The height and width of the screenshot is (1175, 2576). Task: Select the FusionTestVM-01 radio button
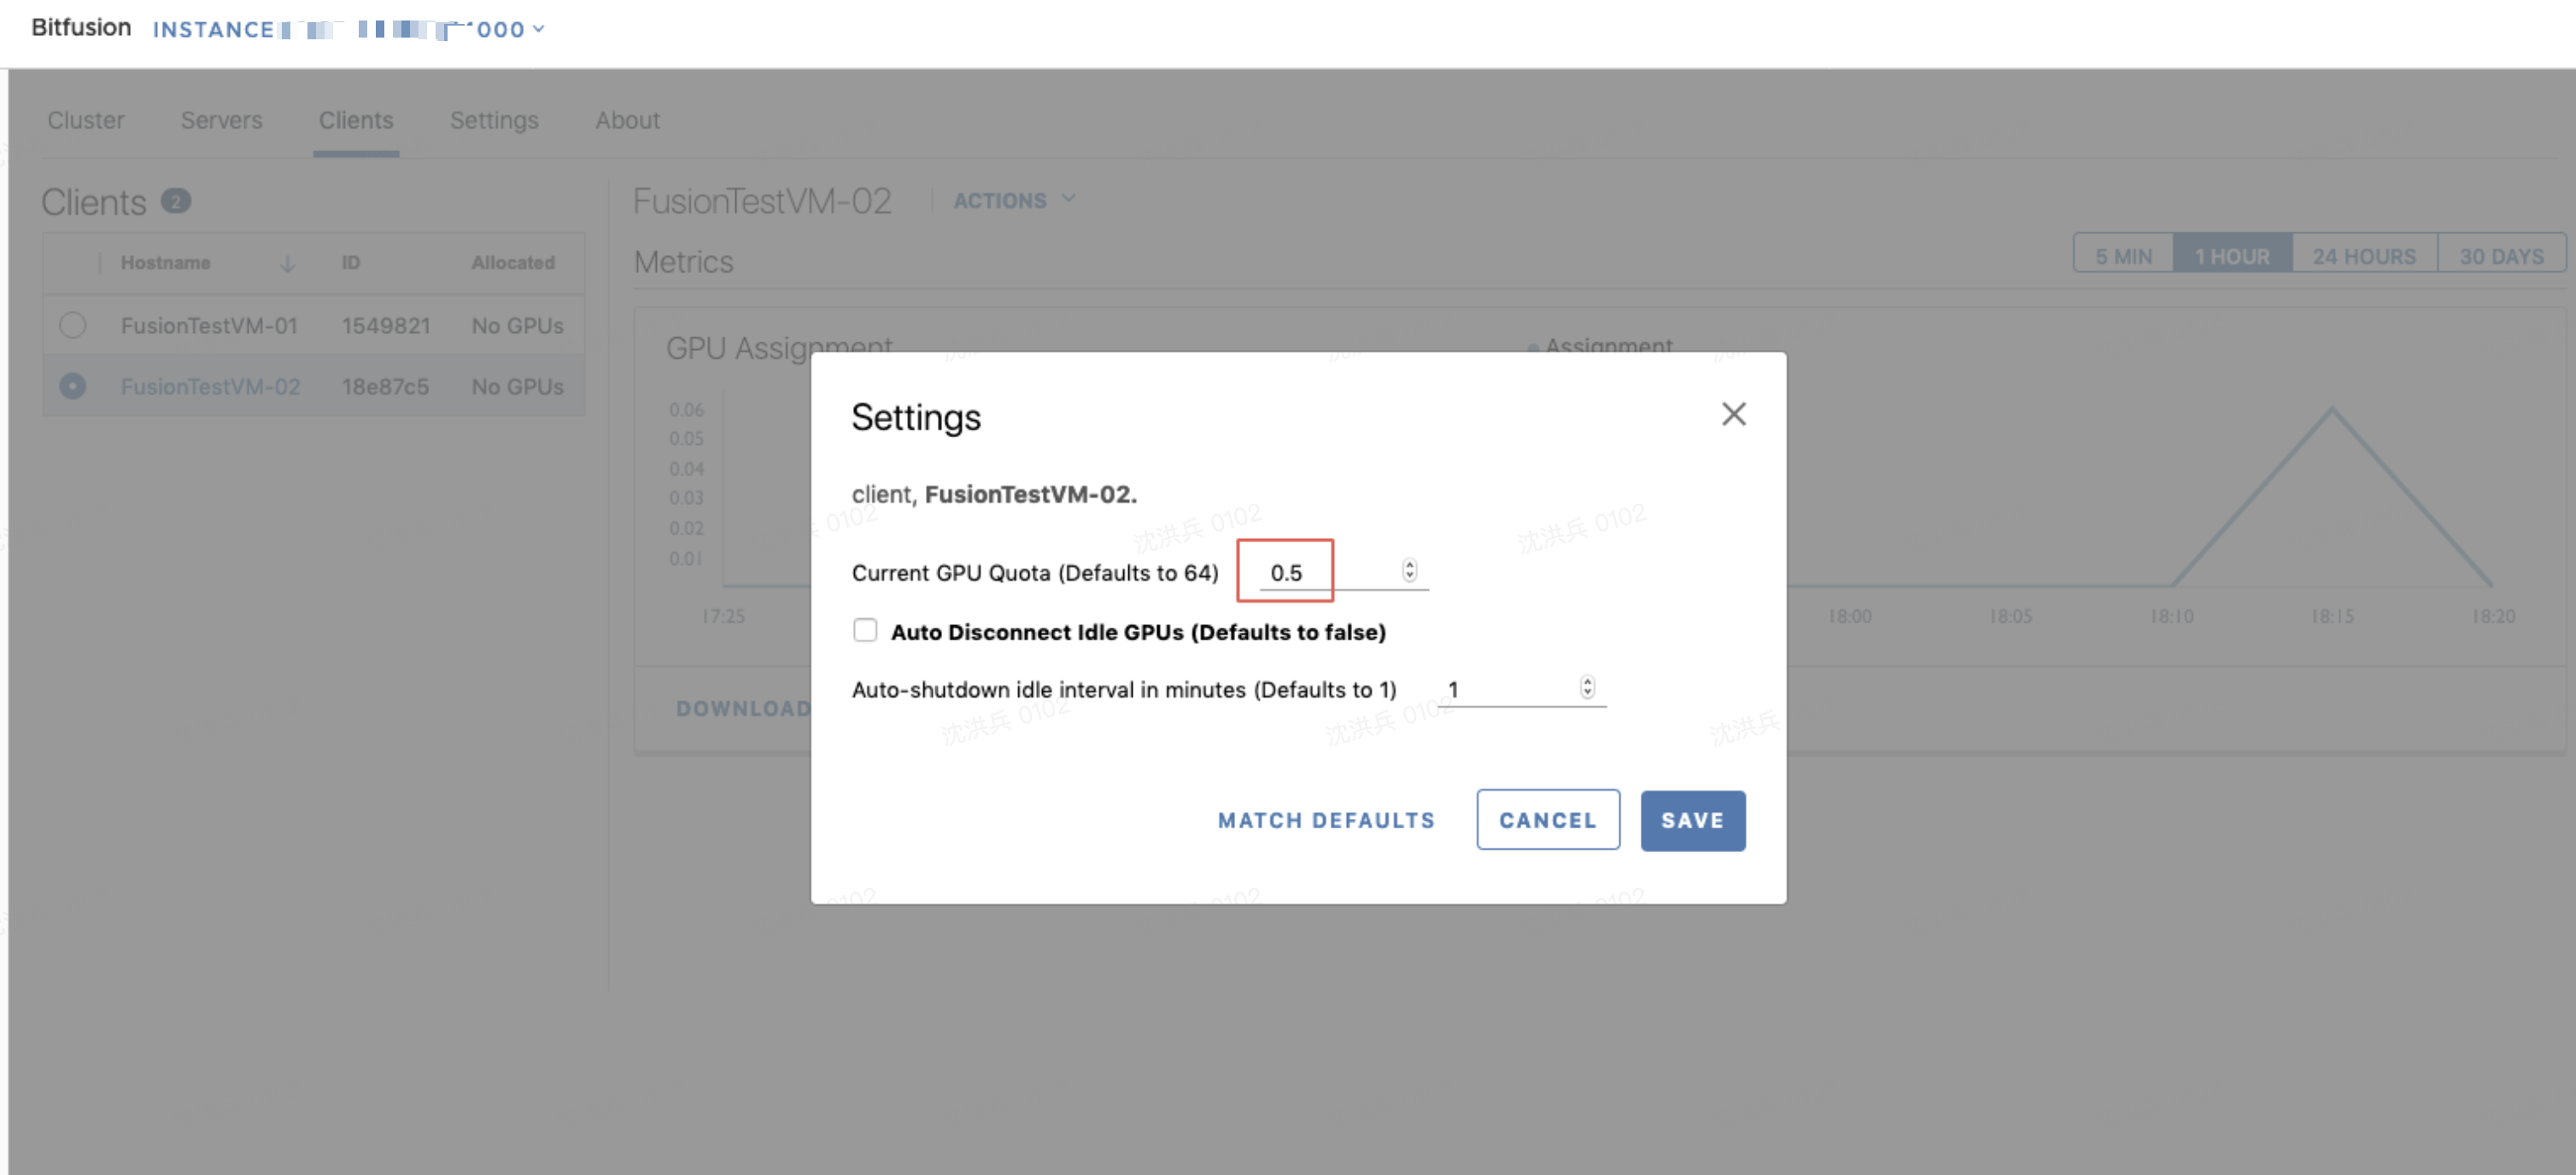[x=73, y=325]
